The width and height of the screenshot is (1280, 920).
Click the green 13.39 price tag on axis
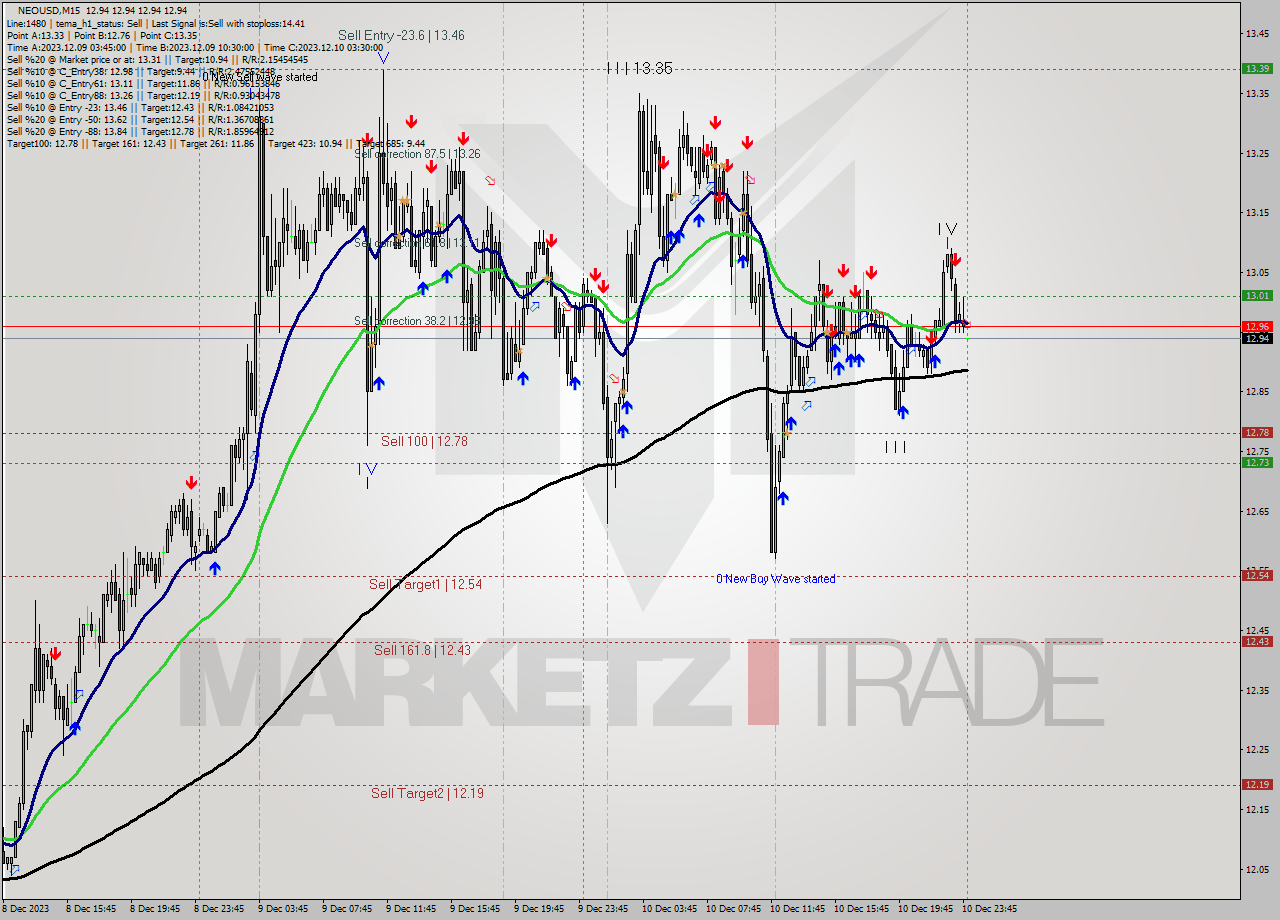1257,68
